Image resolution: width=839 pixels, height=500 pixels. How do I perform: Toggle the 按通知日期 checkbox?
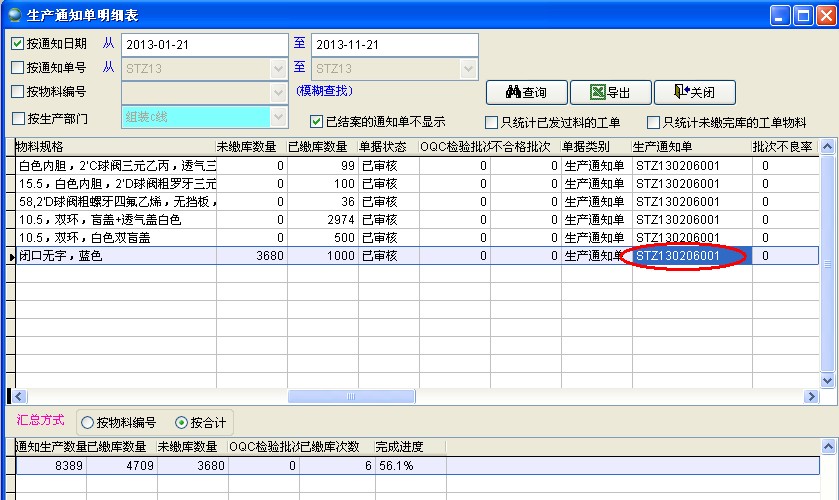click(18, 44)
